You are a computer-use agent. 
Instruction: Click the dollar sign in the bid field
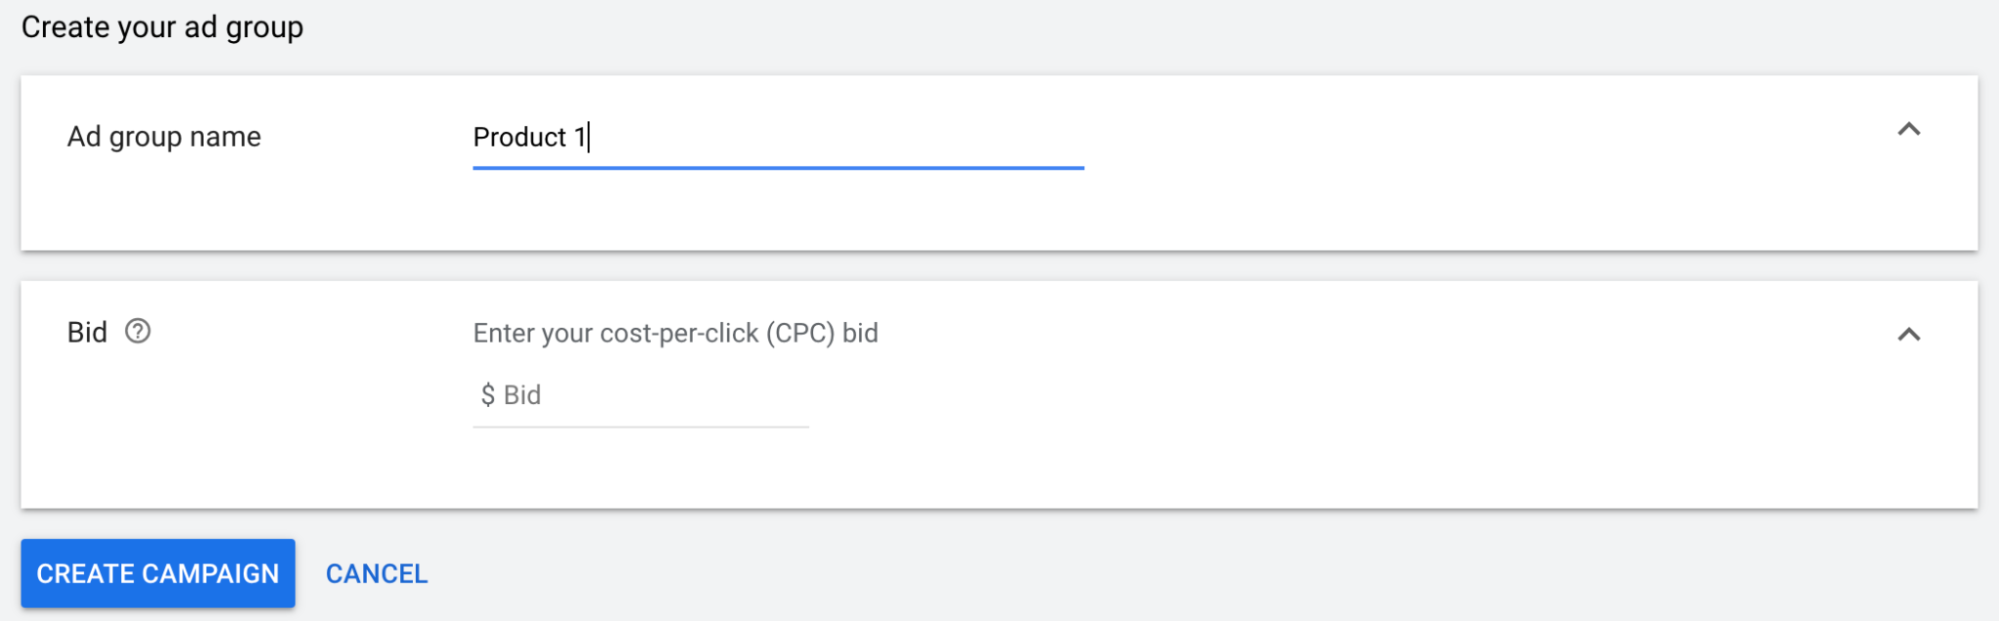pos(487,395)
